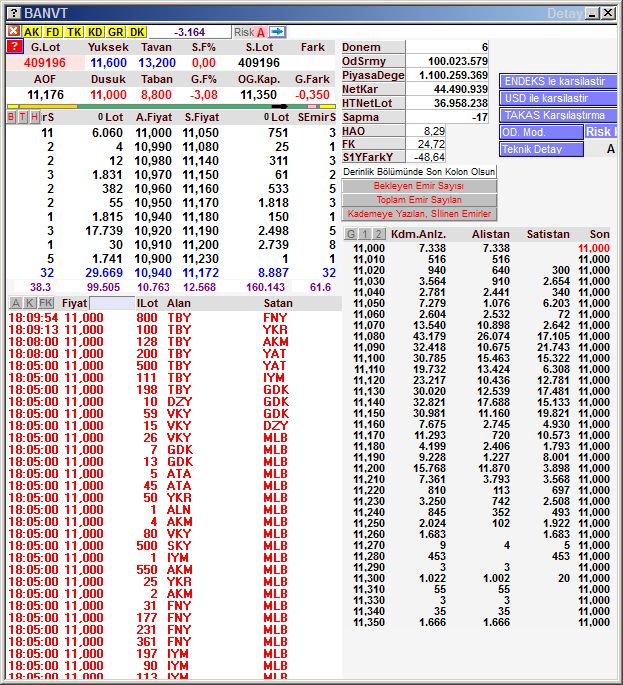Screen dimensions: 623x685
Task: Click the Alan column header in trades
Action: [178, 303]
